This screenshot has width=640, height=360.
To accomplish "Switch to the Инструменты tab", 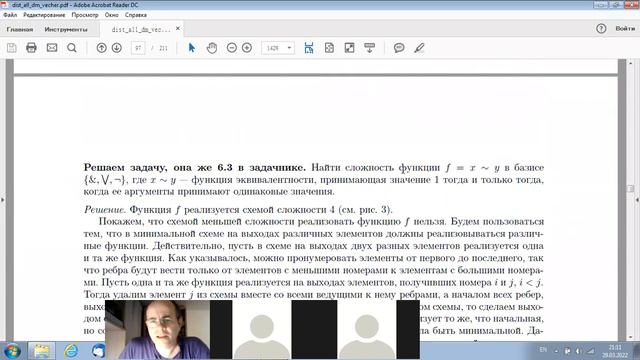I will coord(66,29).
